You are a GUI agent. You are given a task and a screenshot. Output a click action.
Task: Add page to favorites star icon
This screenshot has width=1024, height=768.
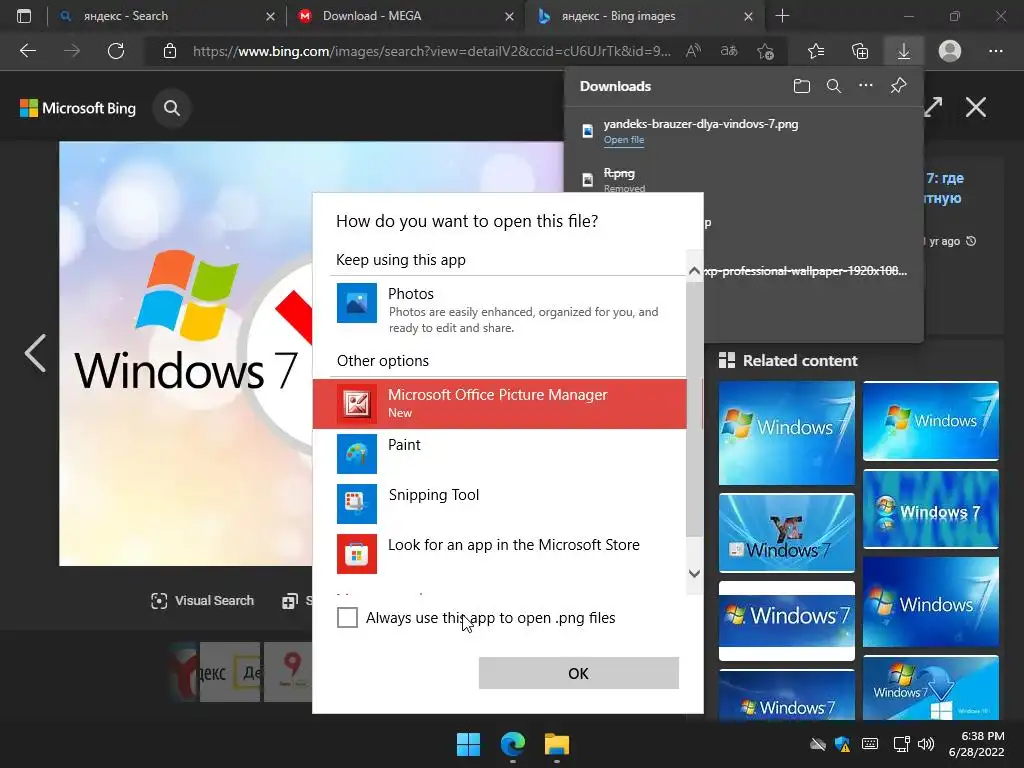point(765,51)
